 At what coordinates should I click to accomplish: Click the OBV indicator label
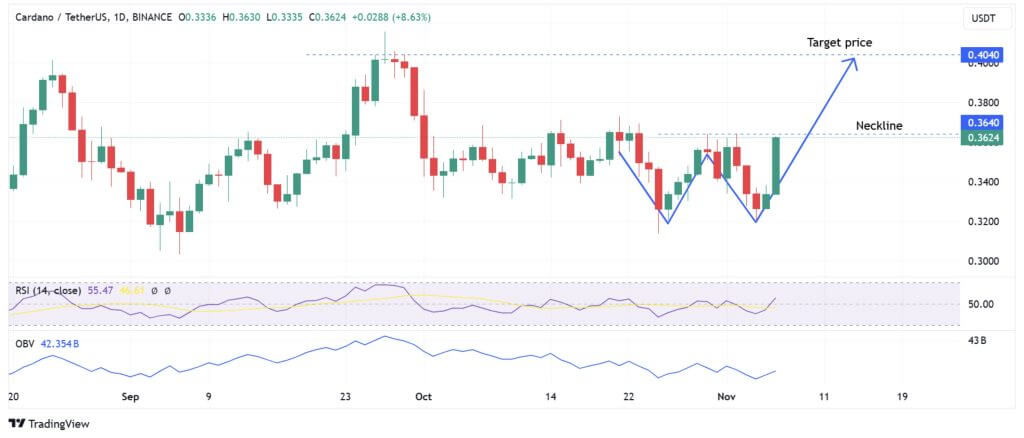25,343
